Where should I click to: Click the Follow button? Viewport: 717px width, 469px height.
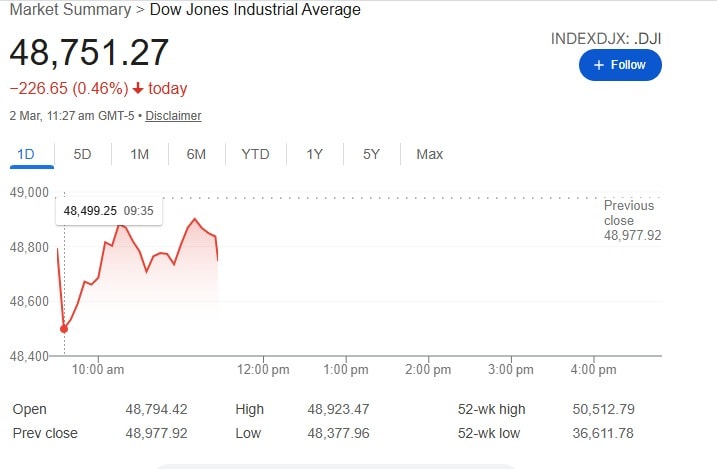tap(620, 65)
